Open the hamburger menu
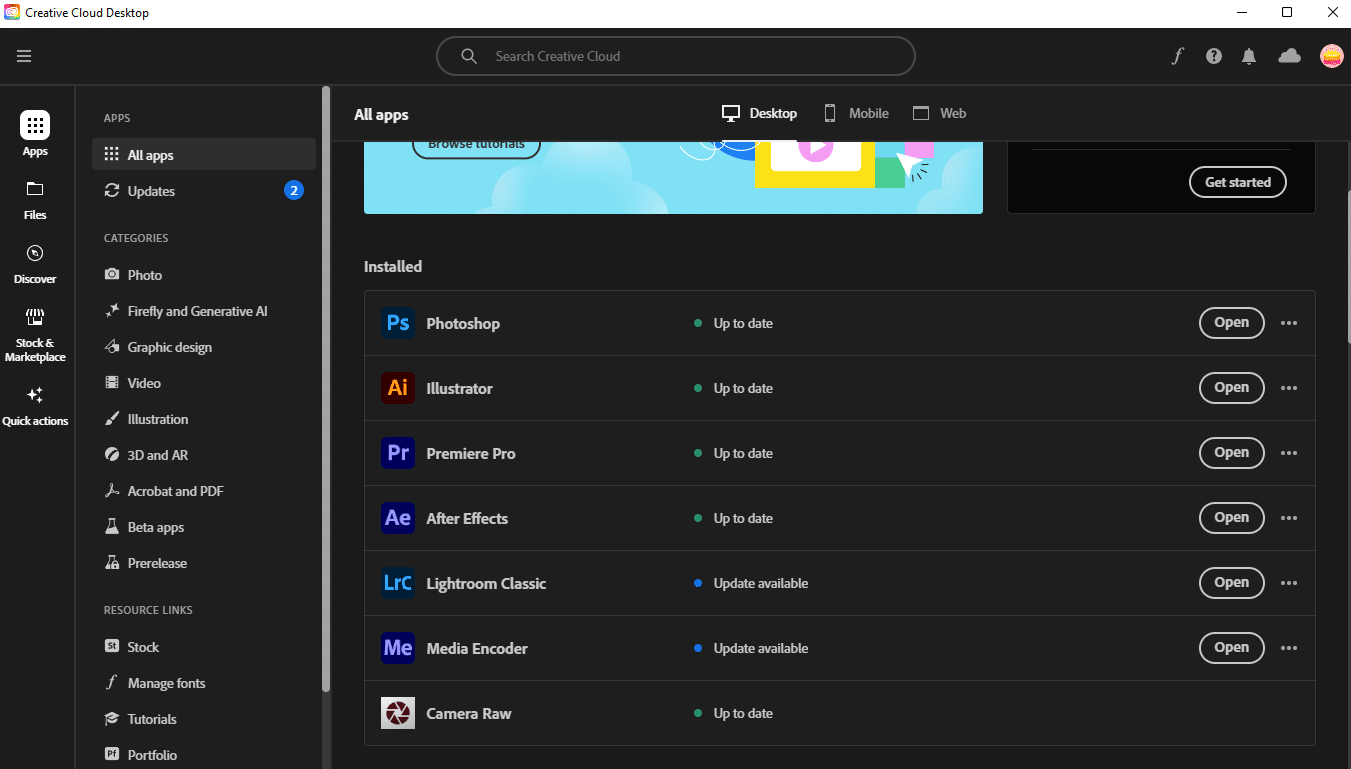Viewport: 1351px width, 769px height. 24,56
